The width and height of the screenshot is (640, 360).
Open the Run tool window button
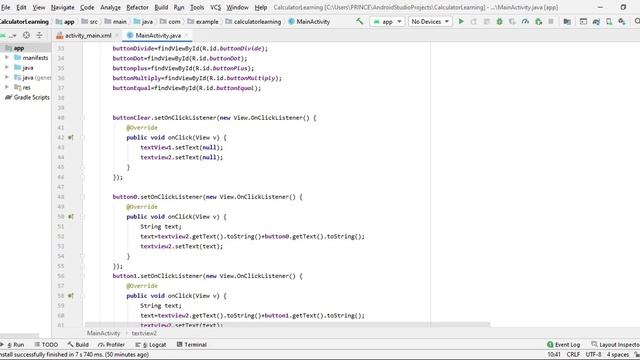pyautogui.click(x=13, y=344)
